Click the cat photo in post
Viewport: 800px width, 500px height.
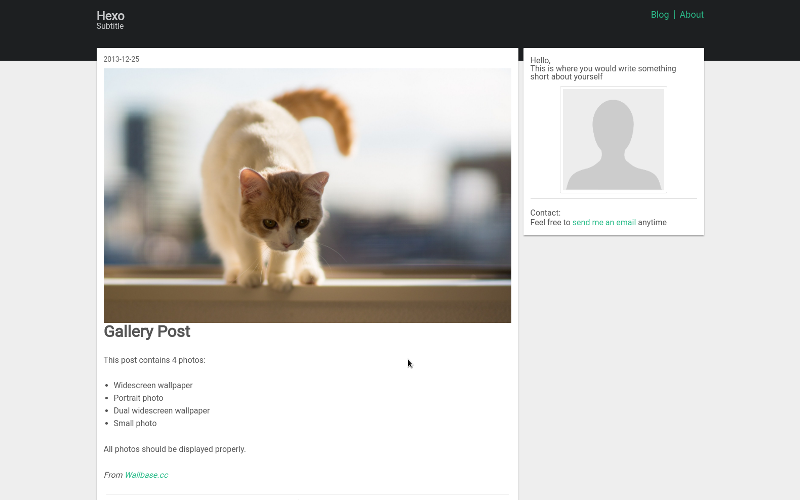[x=307, y=195]
